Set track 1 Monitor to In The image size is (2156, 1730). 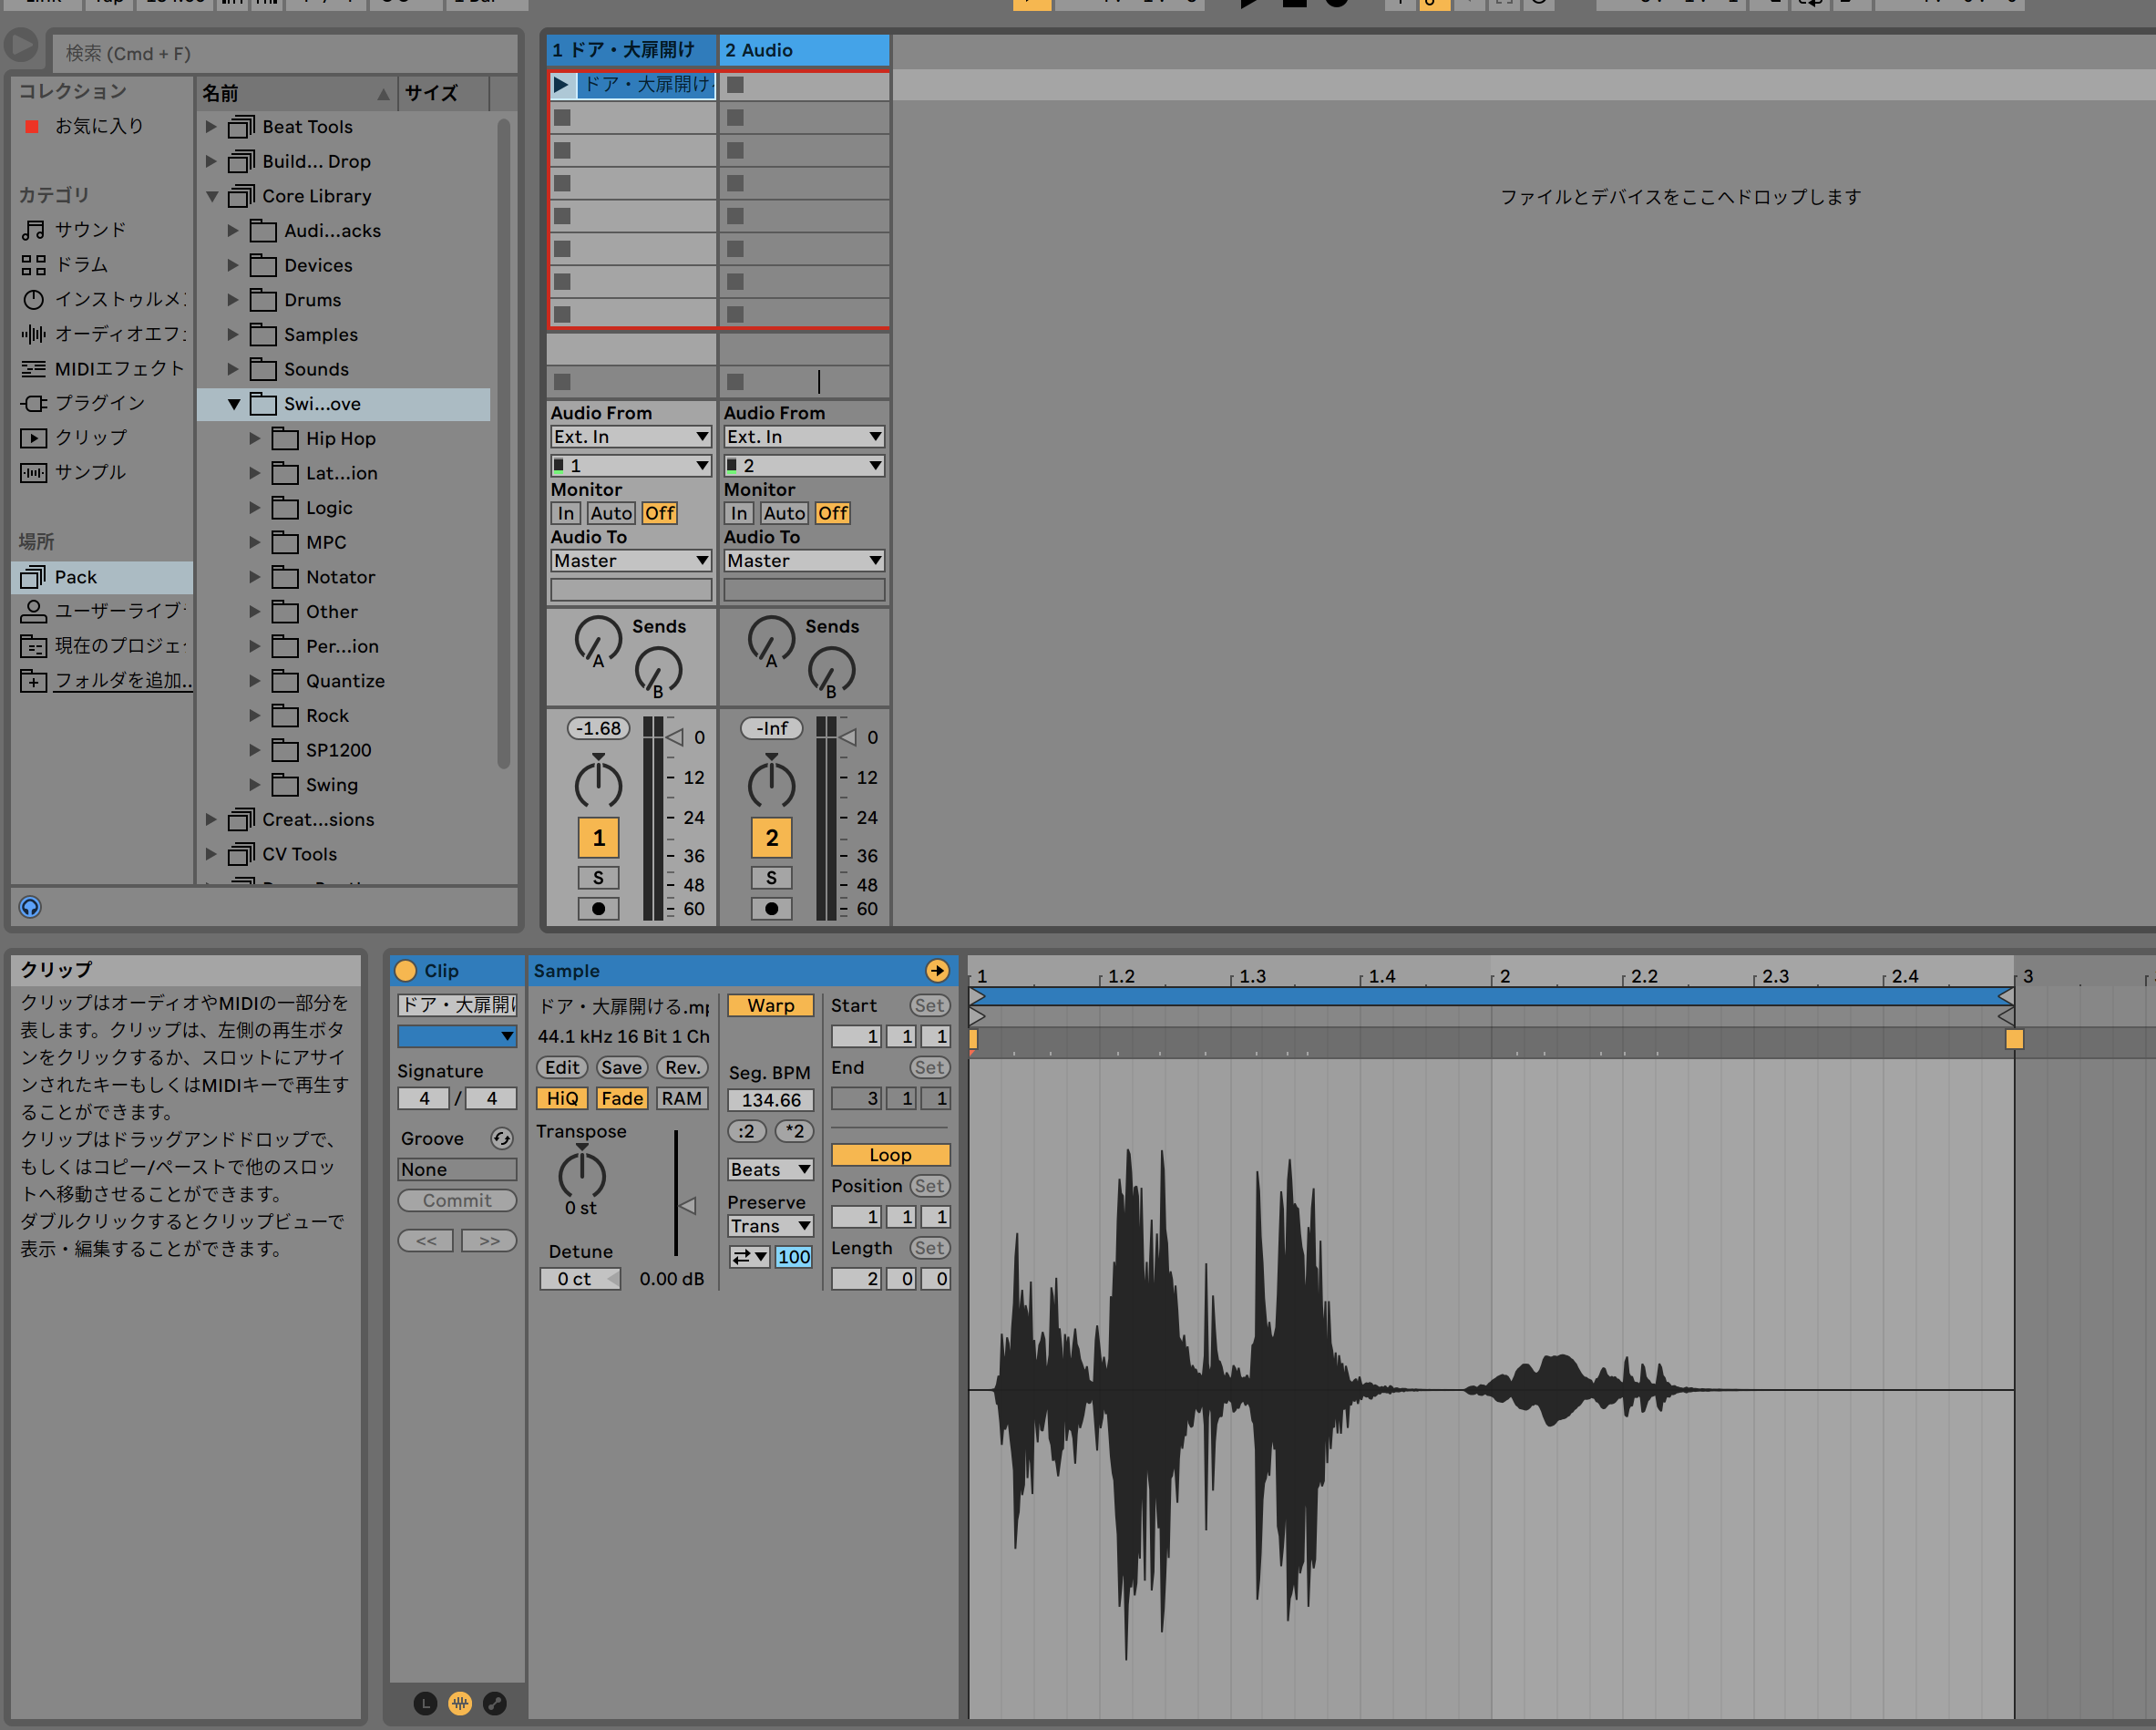pyautogui.click(x=566, y=513)
